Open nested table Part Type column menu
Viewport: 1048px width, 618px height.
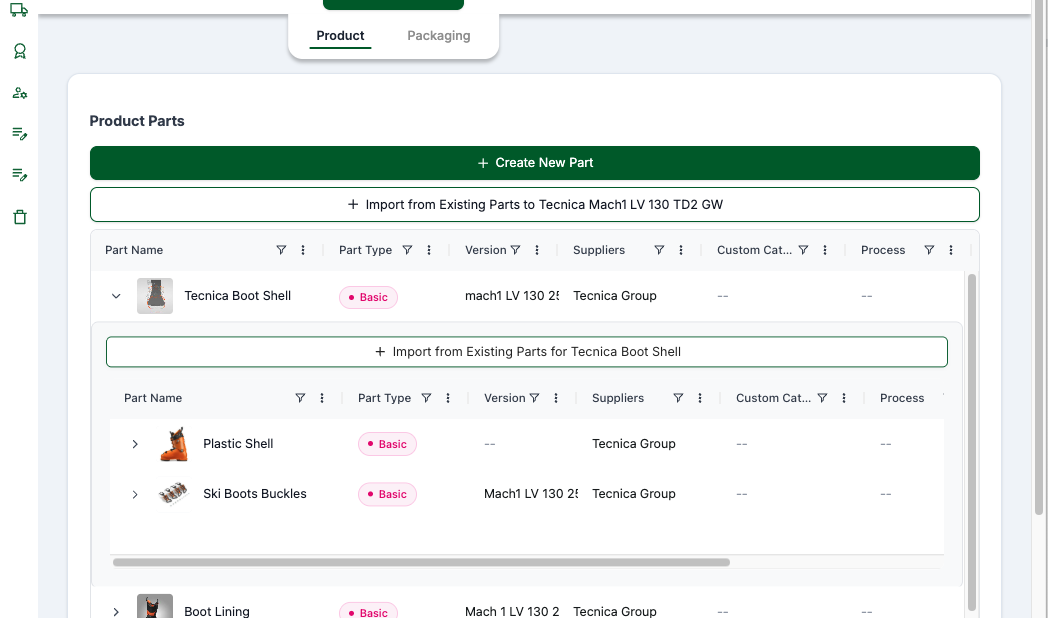[448, 398]
